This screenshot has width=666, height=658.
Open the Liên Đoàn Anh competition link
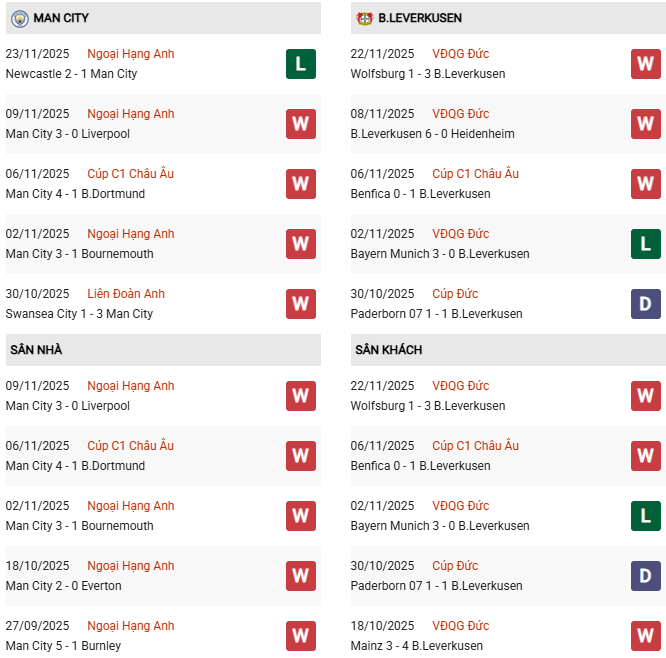[x=126, y=294]
